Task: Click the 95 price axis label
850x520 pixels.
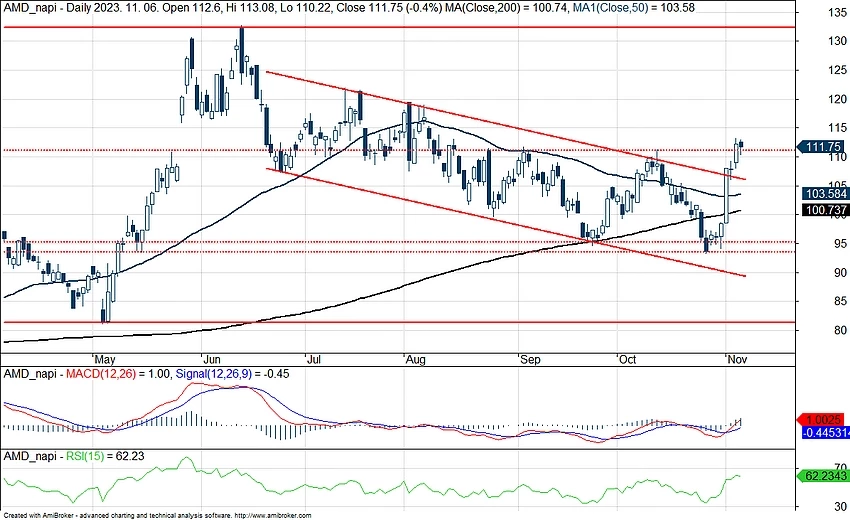Action: [x=841, y=243]
